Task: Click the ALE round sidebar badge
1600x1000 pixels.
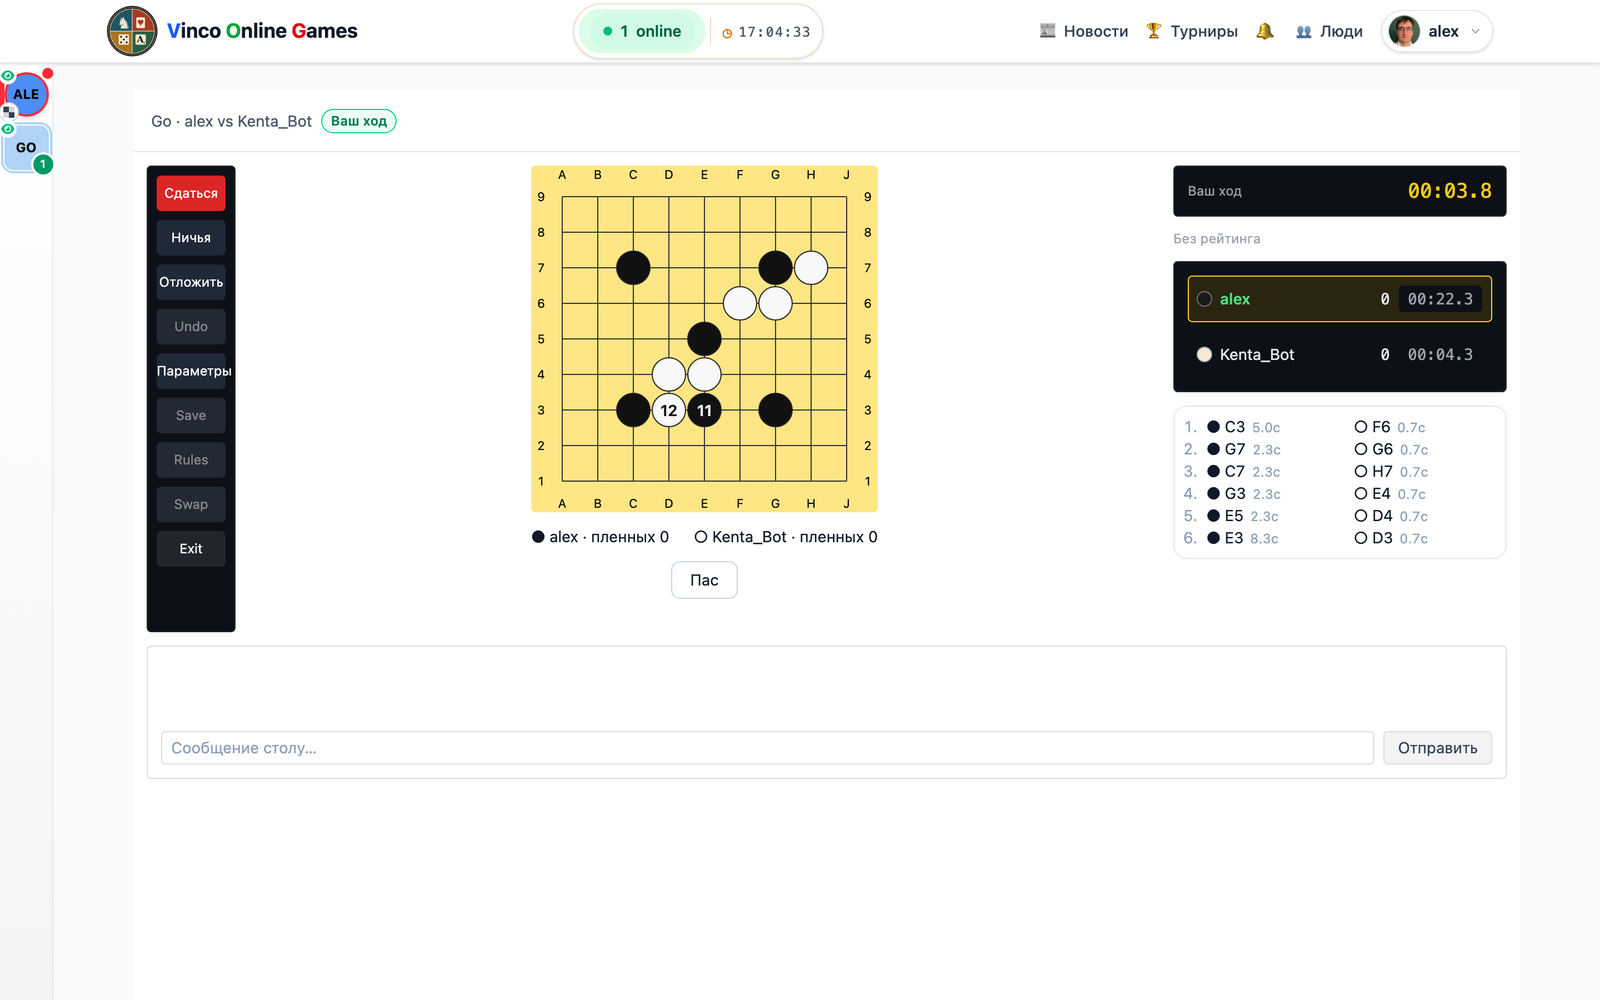Action: click(x=27, y=94)
